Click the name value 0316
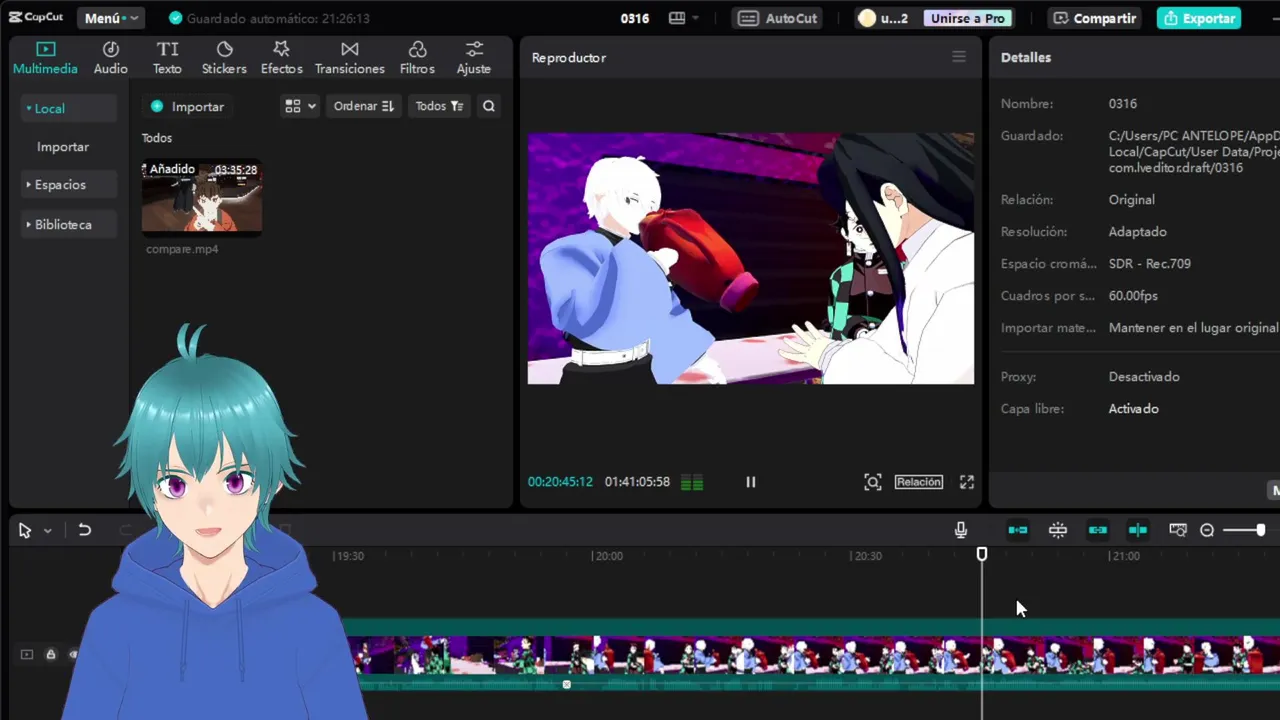This screenshot has height=720, width=1280. pyautogui.click(x=1122, y=104)
